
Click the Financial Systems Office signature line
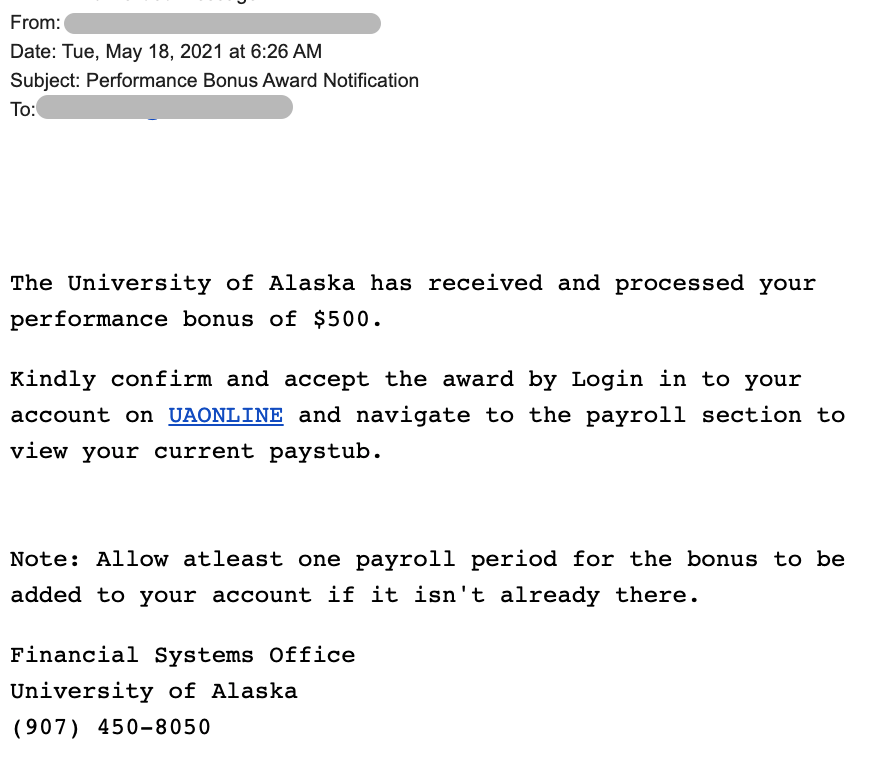click(x=183, y=655)
